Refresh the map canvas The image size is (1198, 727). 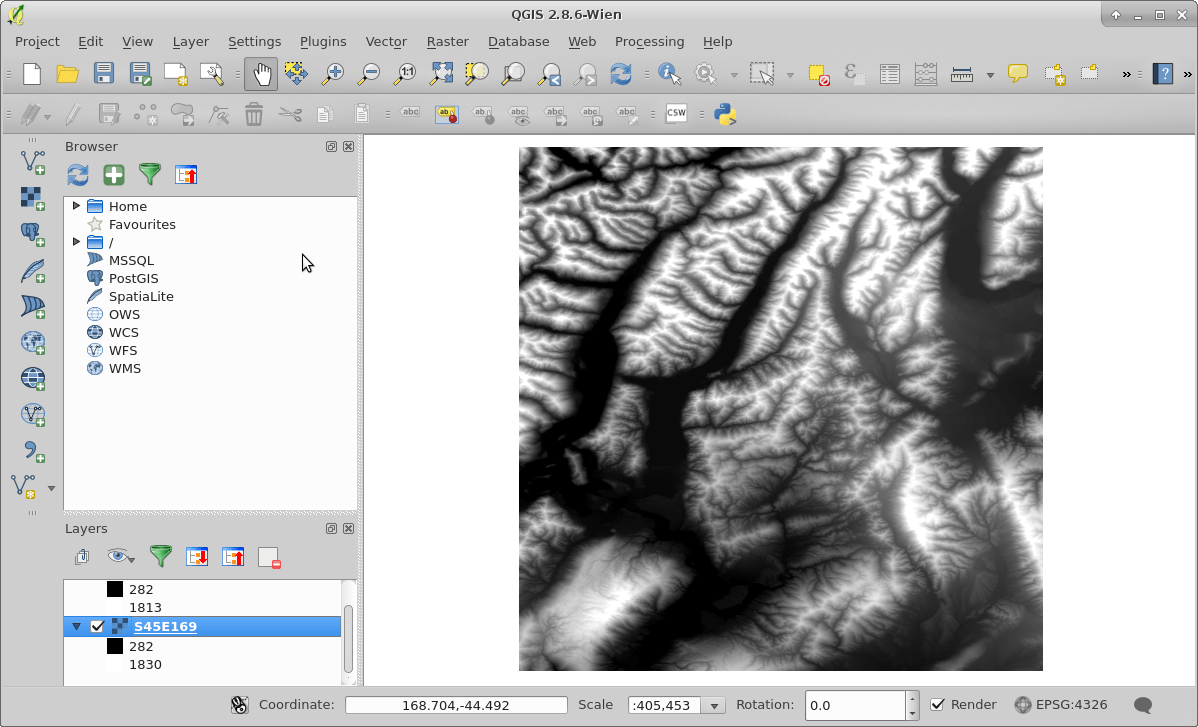pyautogui.click(x=621, y=74)
